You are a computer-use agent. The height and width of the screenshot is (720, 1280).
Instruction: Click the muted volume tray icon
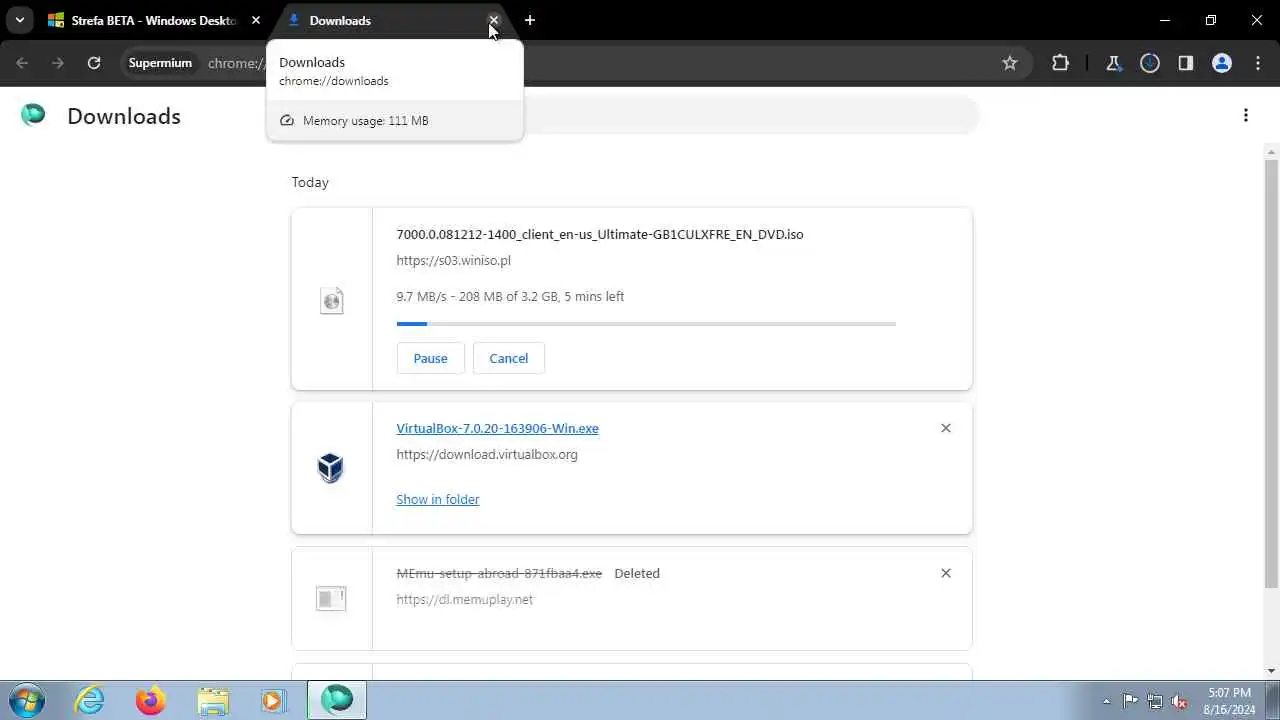(1180, 701)
